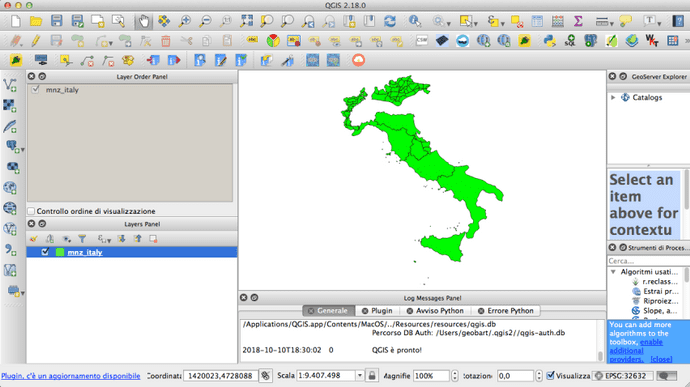
Task: Add raster layer from the left sidebar
Action: click(10, 105)
